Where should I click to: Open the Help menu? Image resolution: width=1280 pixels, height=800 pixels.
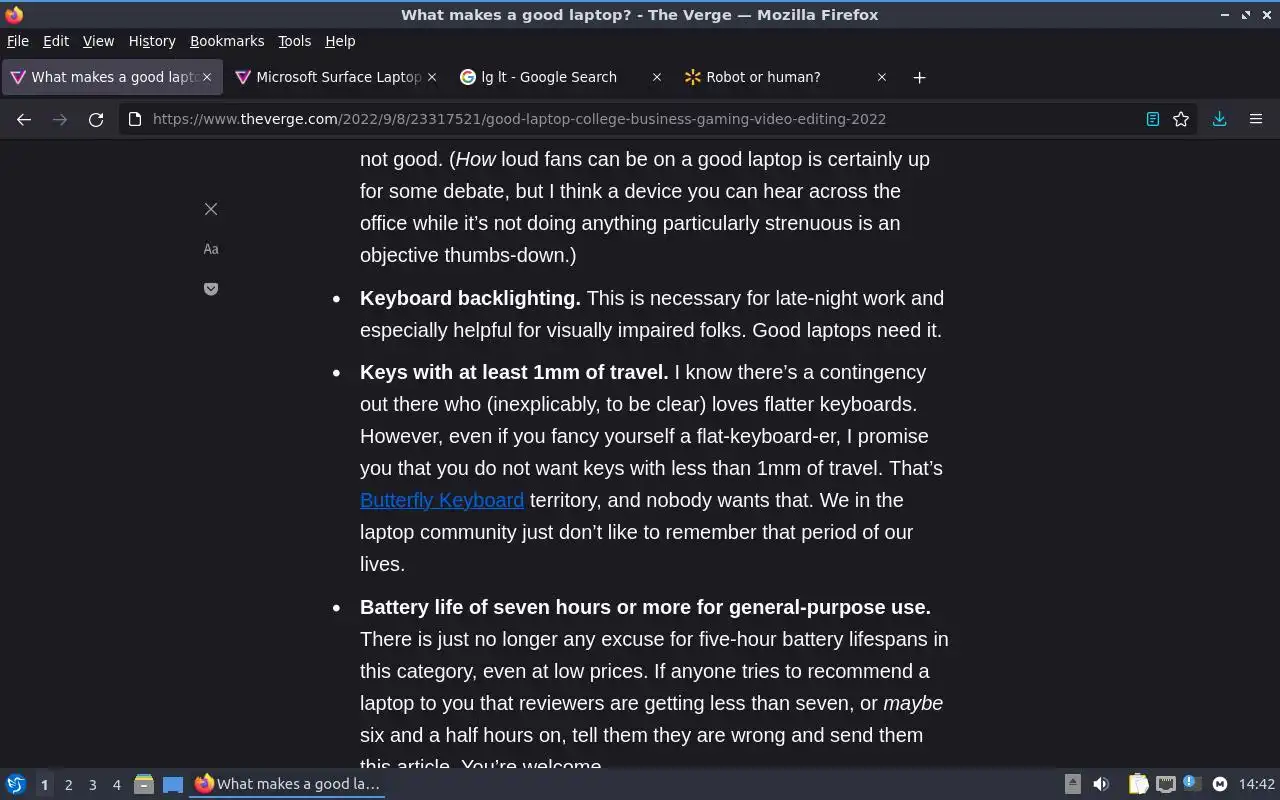[340, 41]
